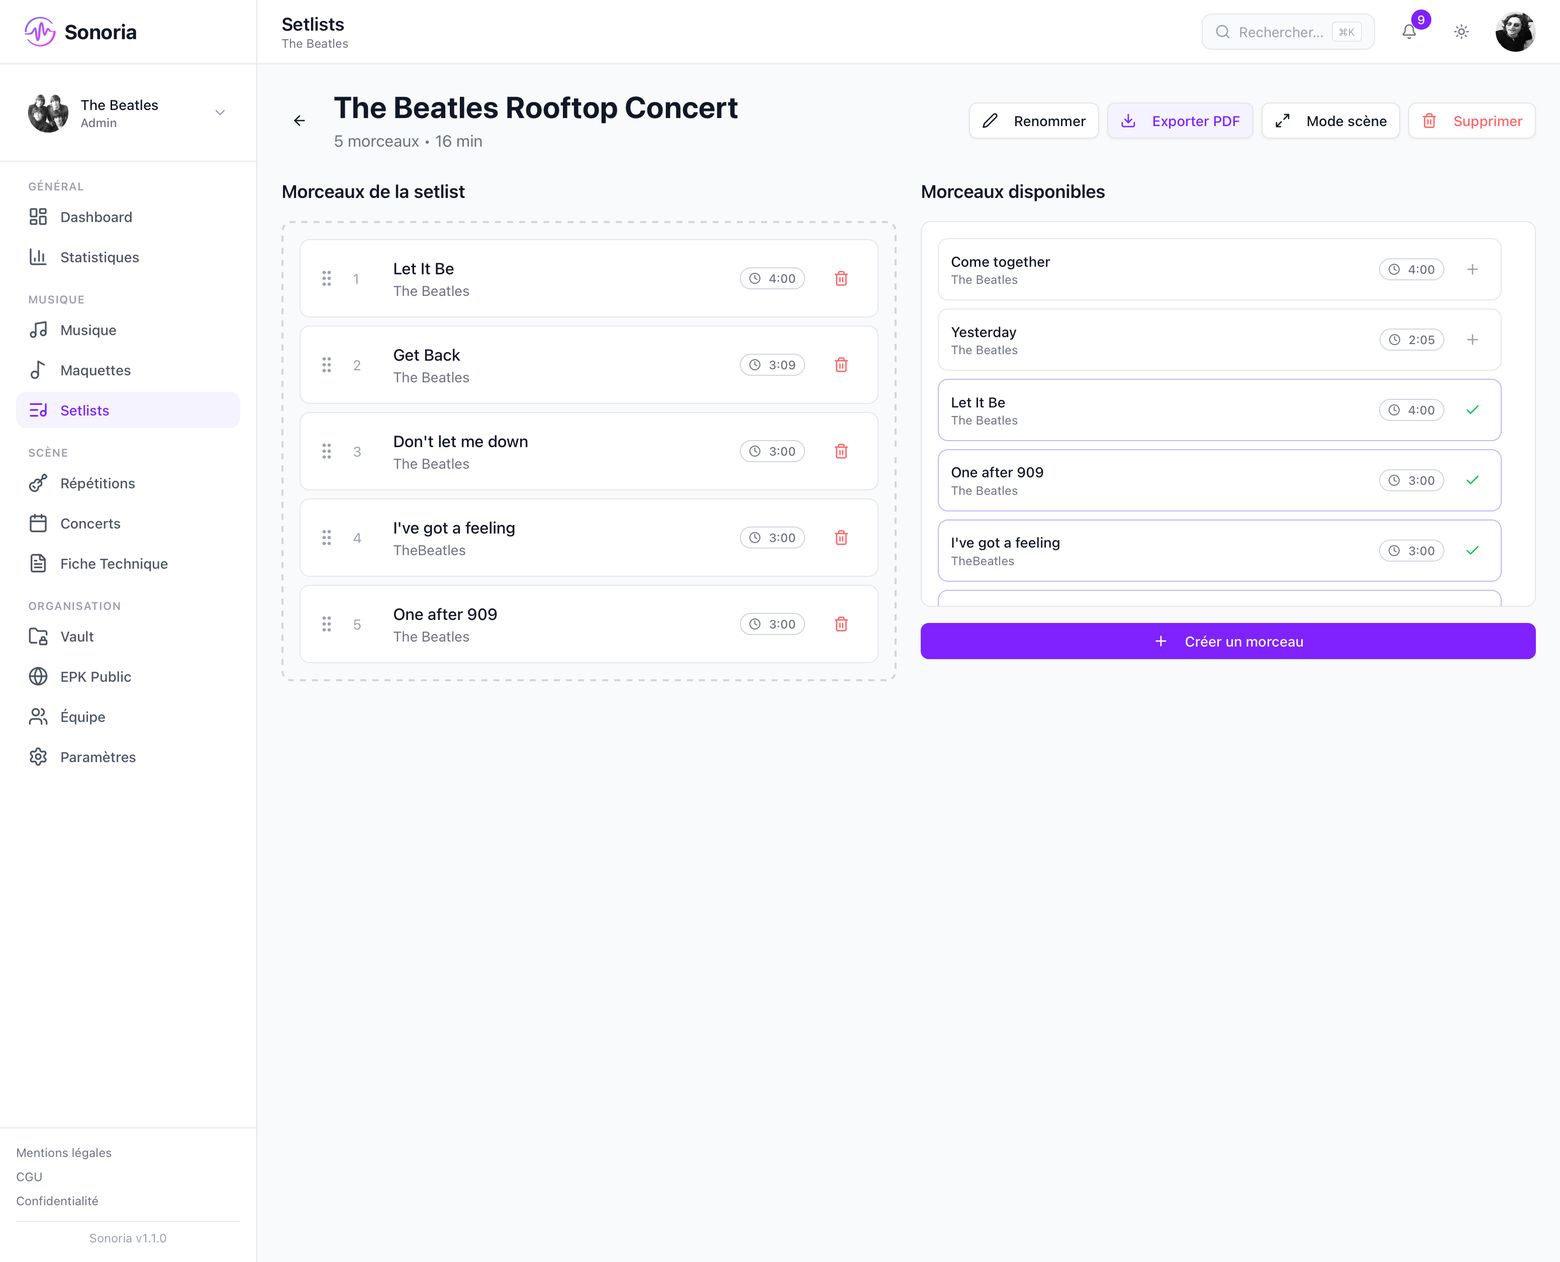Click the drag handle of Don't let me down

tap(327, 452)
